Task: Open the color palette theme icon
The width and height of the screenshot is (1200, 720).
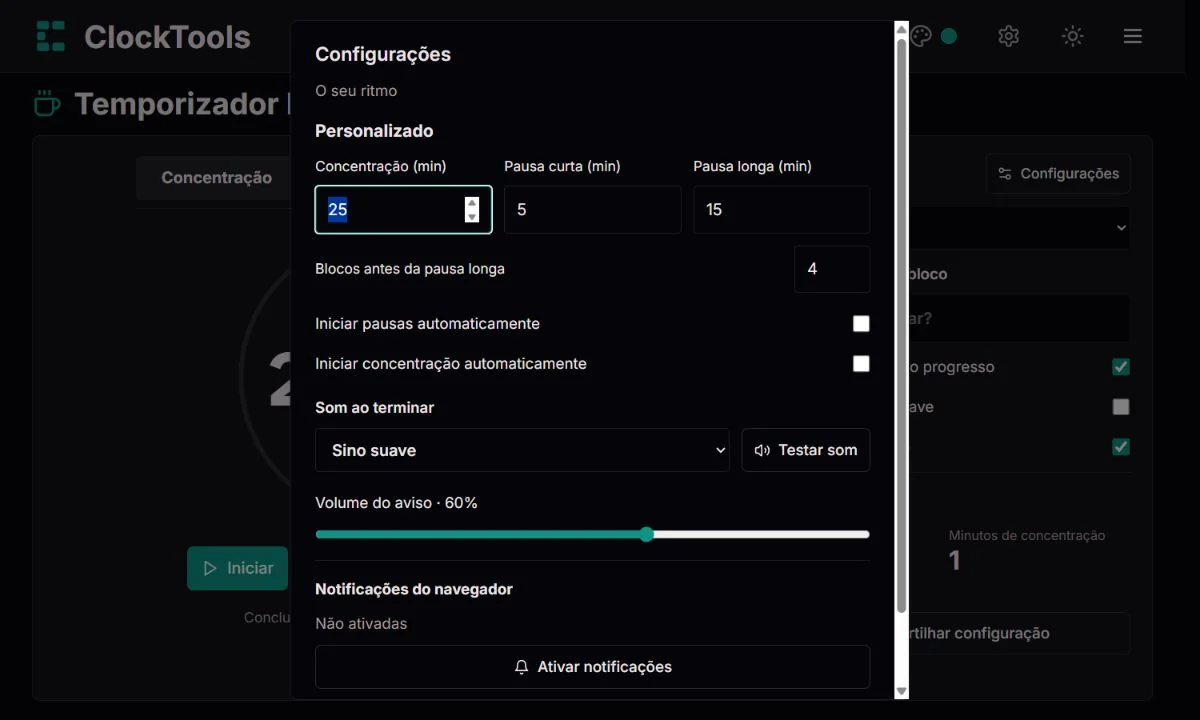Action: (921, 36)
